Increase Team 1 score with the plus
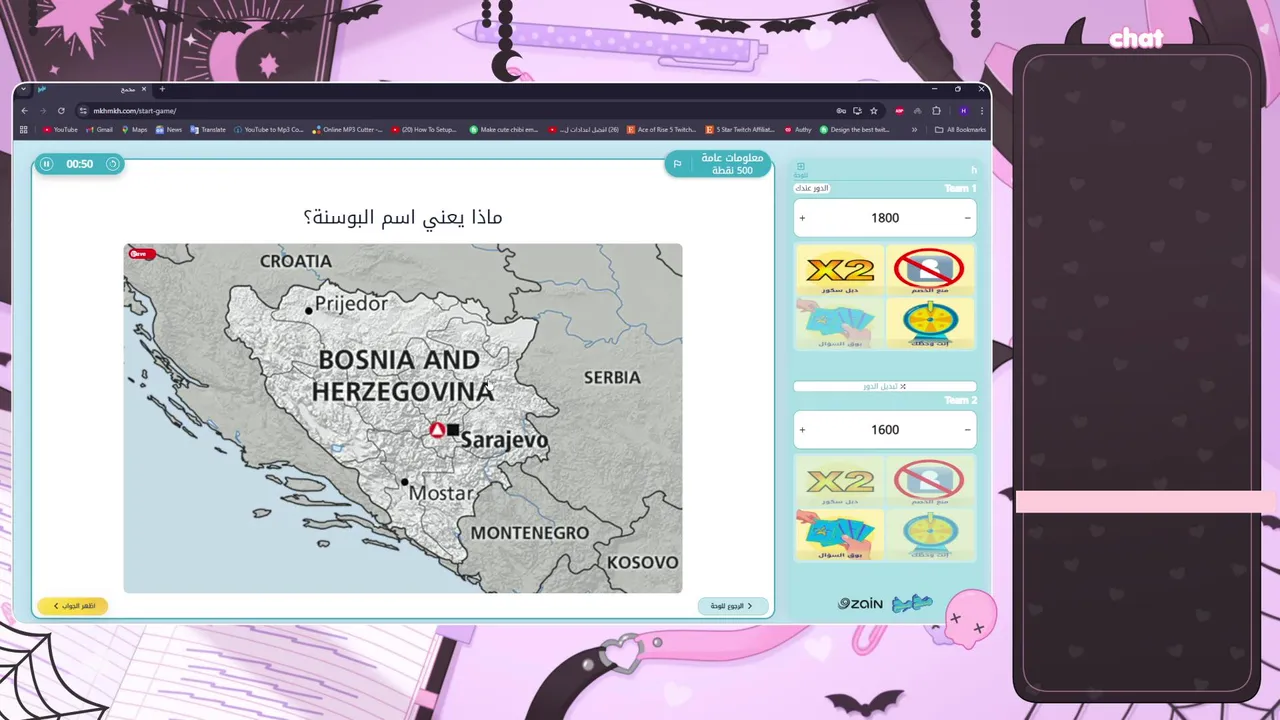The height and width of the screenshot is (720, 1280). click(x=802, y=218)
